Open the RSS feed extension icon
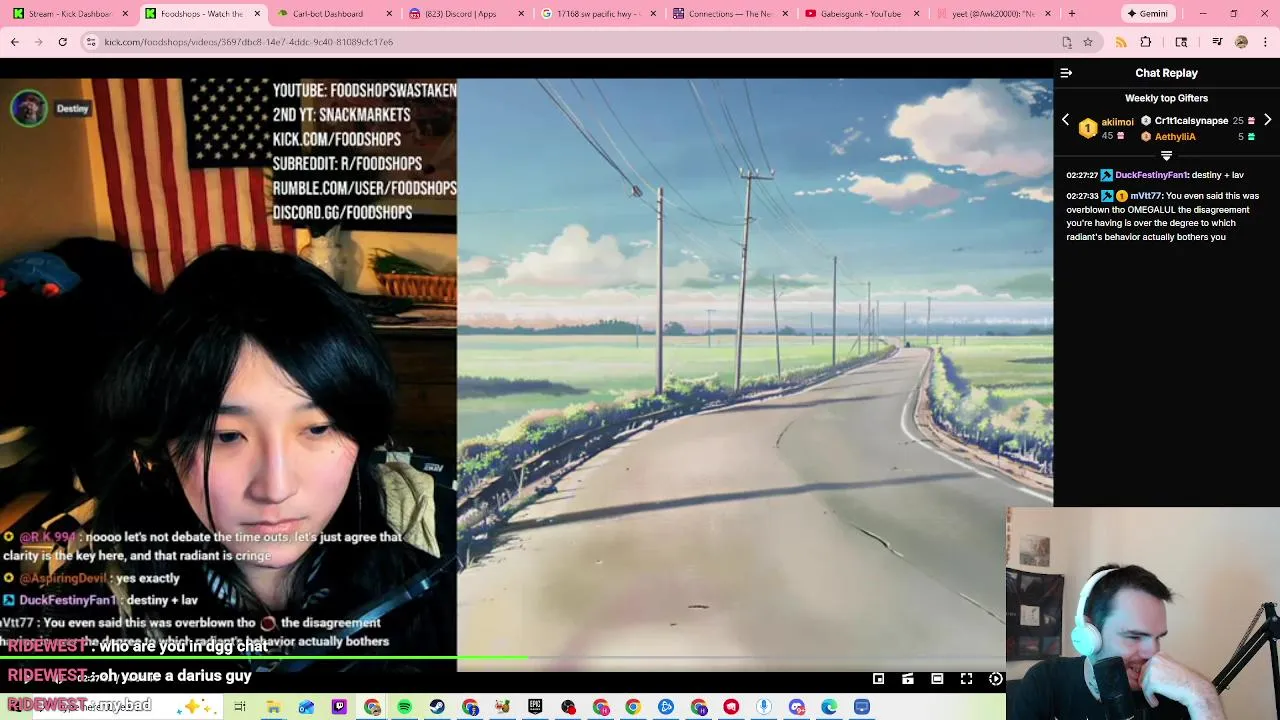Image resolution: width=1280 pixels, height=720 pixels. point(1121,42)
